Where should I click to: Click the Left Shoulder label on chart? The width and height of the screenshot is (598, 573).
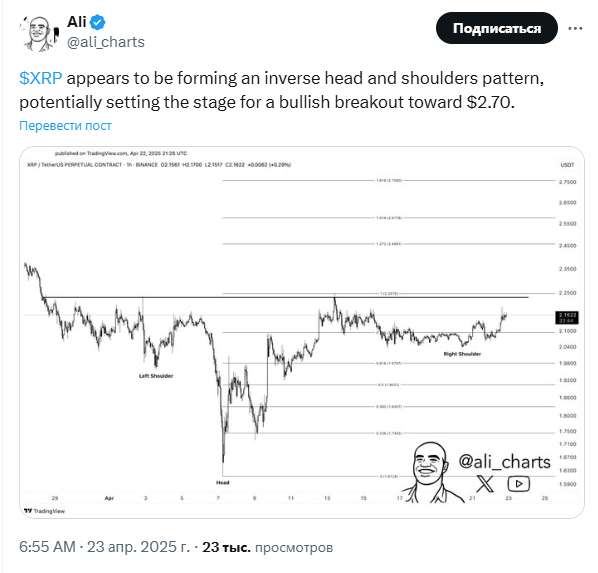(x=156, y=376)
